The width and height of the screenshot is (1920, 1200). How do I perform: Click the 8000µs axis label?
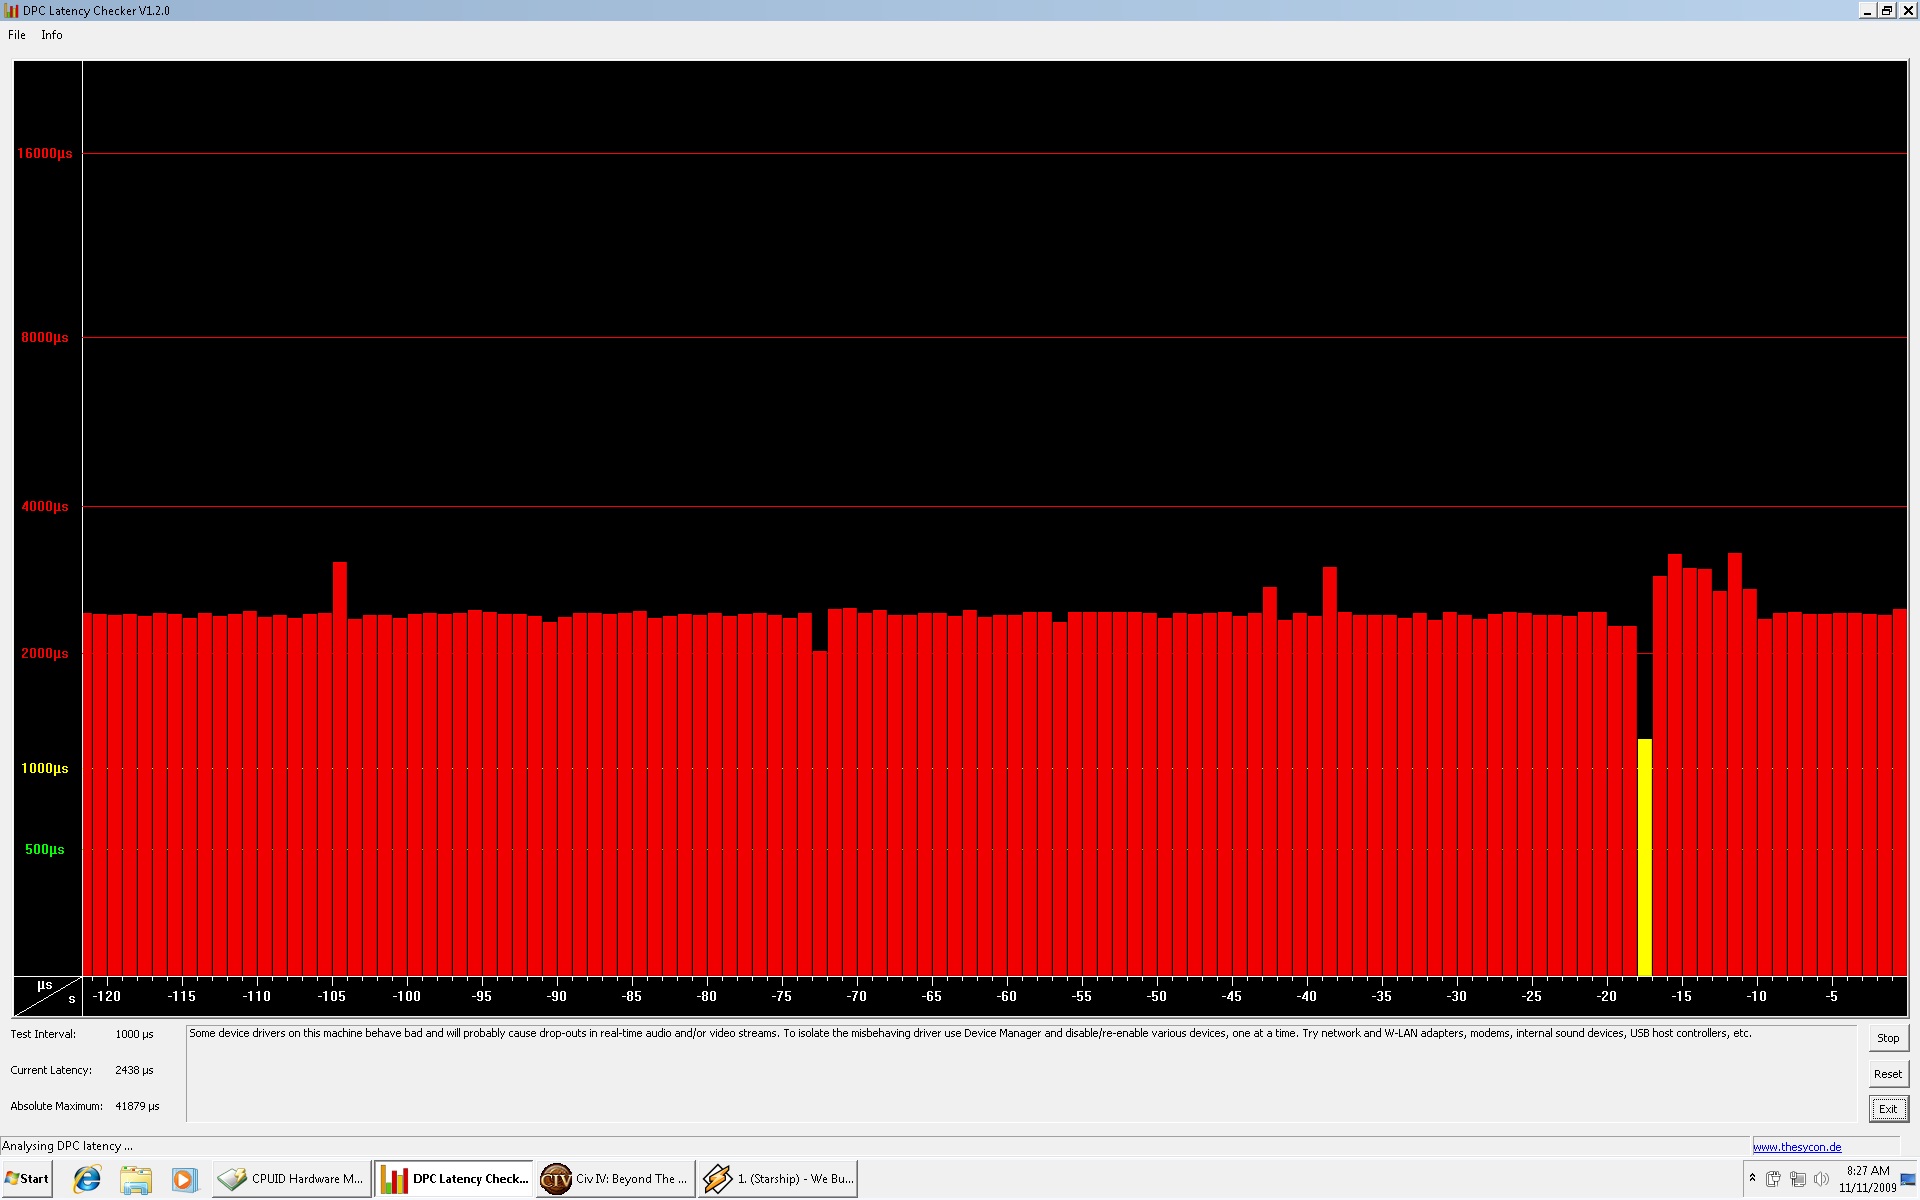coord(45,337)
